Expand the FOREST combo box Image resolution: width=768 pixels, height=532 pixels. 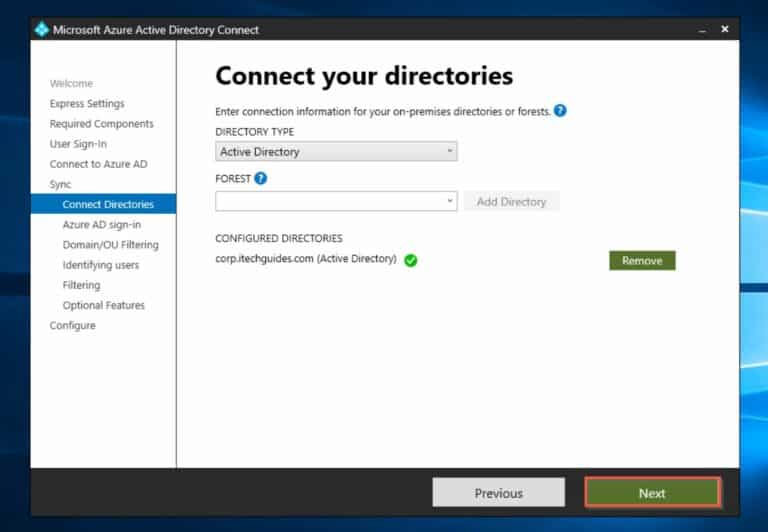pos(336,201)
